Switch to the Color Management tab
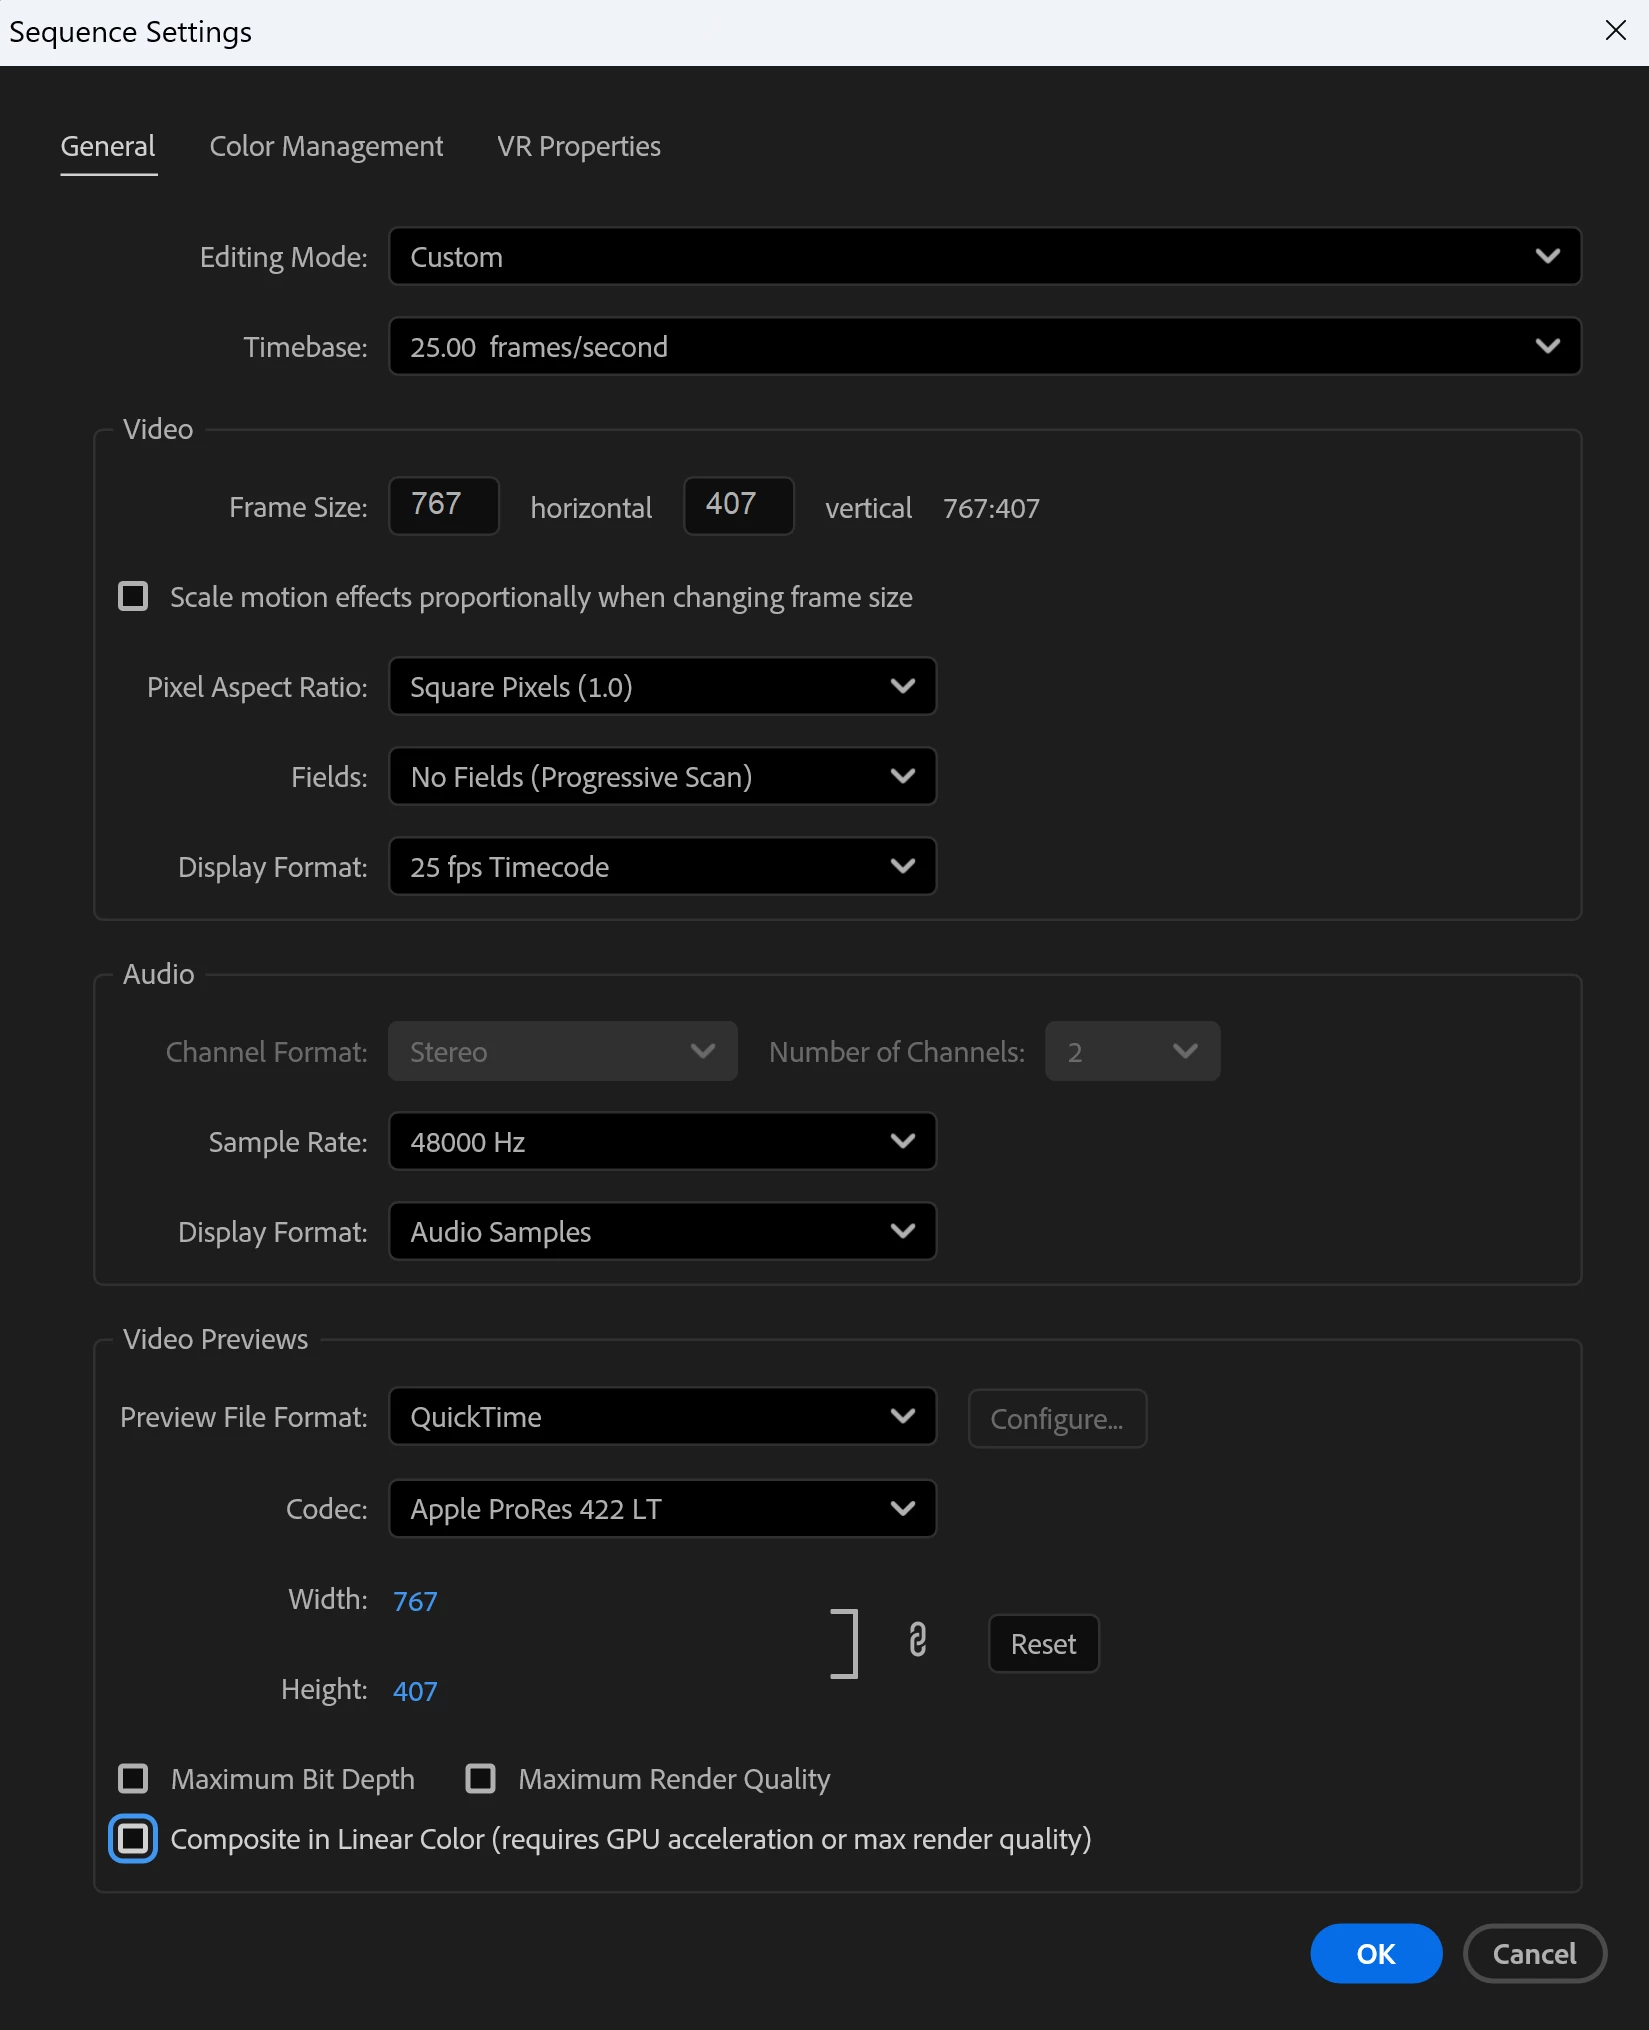This screenshot has height=2030, width=1649. pos(326,147)
